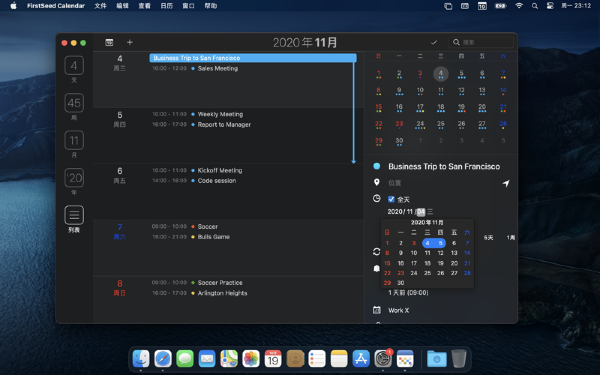Click the location arrow navigation icon
The image size is (600, 375).
(x=506, y=183)
